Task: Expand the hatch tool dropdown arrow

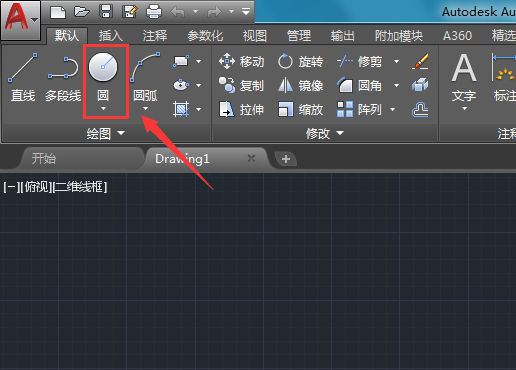Action: 199,109
